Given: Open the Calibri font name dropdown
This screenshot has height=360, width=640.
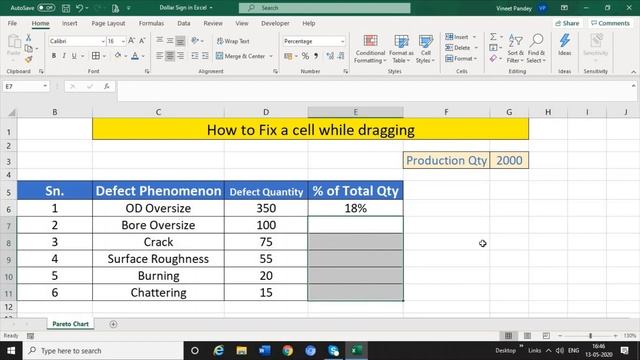Looking at the screenshot, I should 103,41.
